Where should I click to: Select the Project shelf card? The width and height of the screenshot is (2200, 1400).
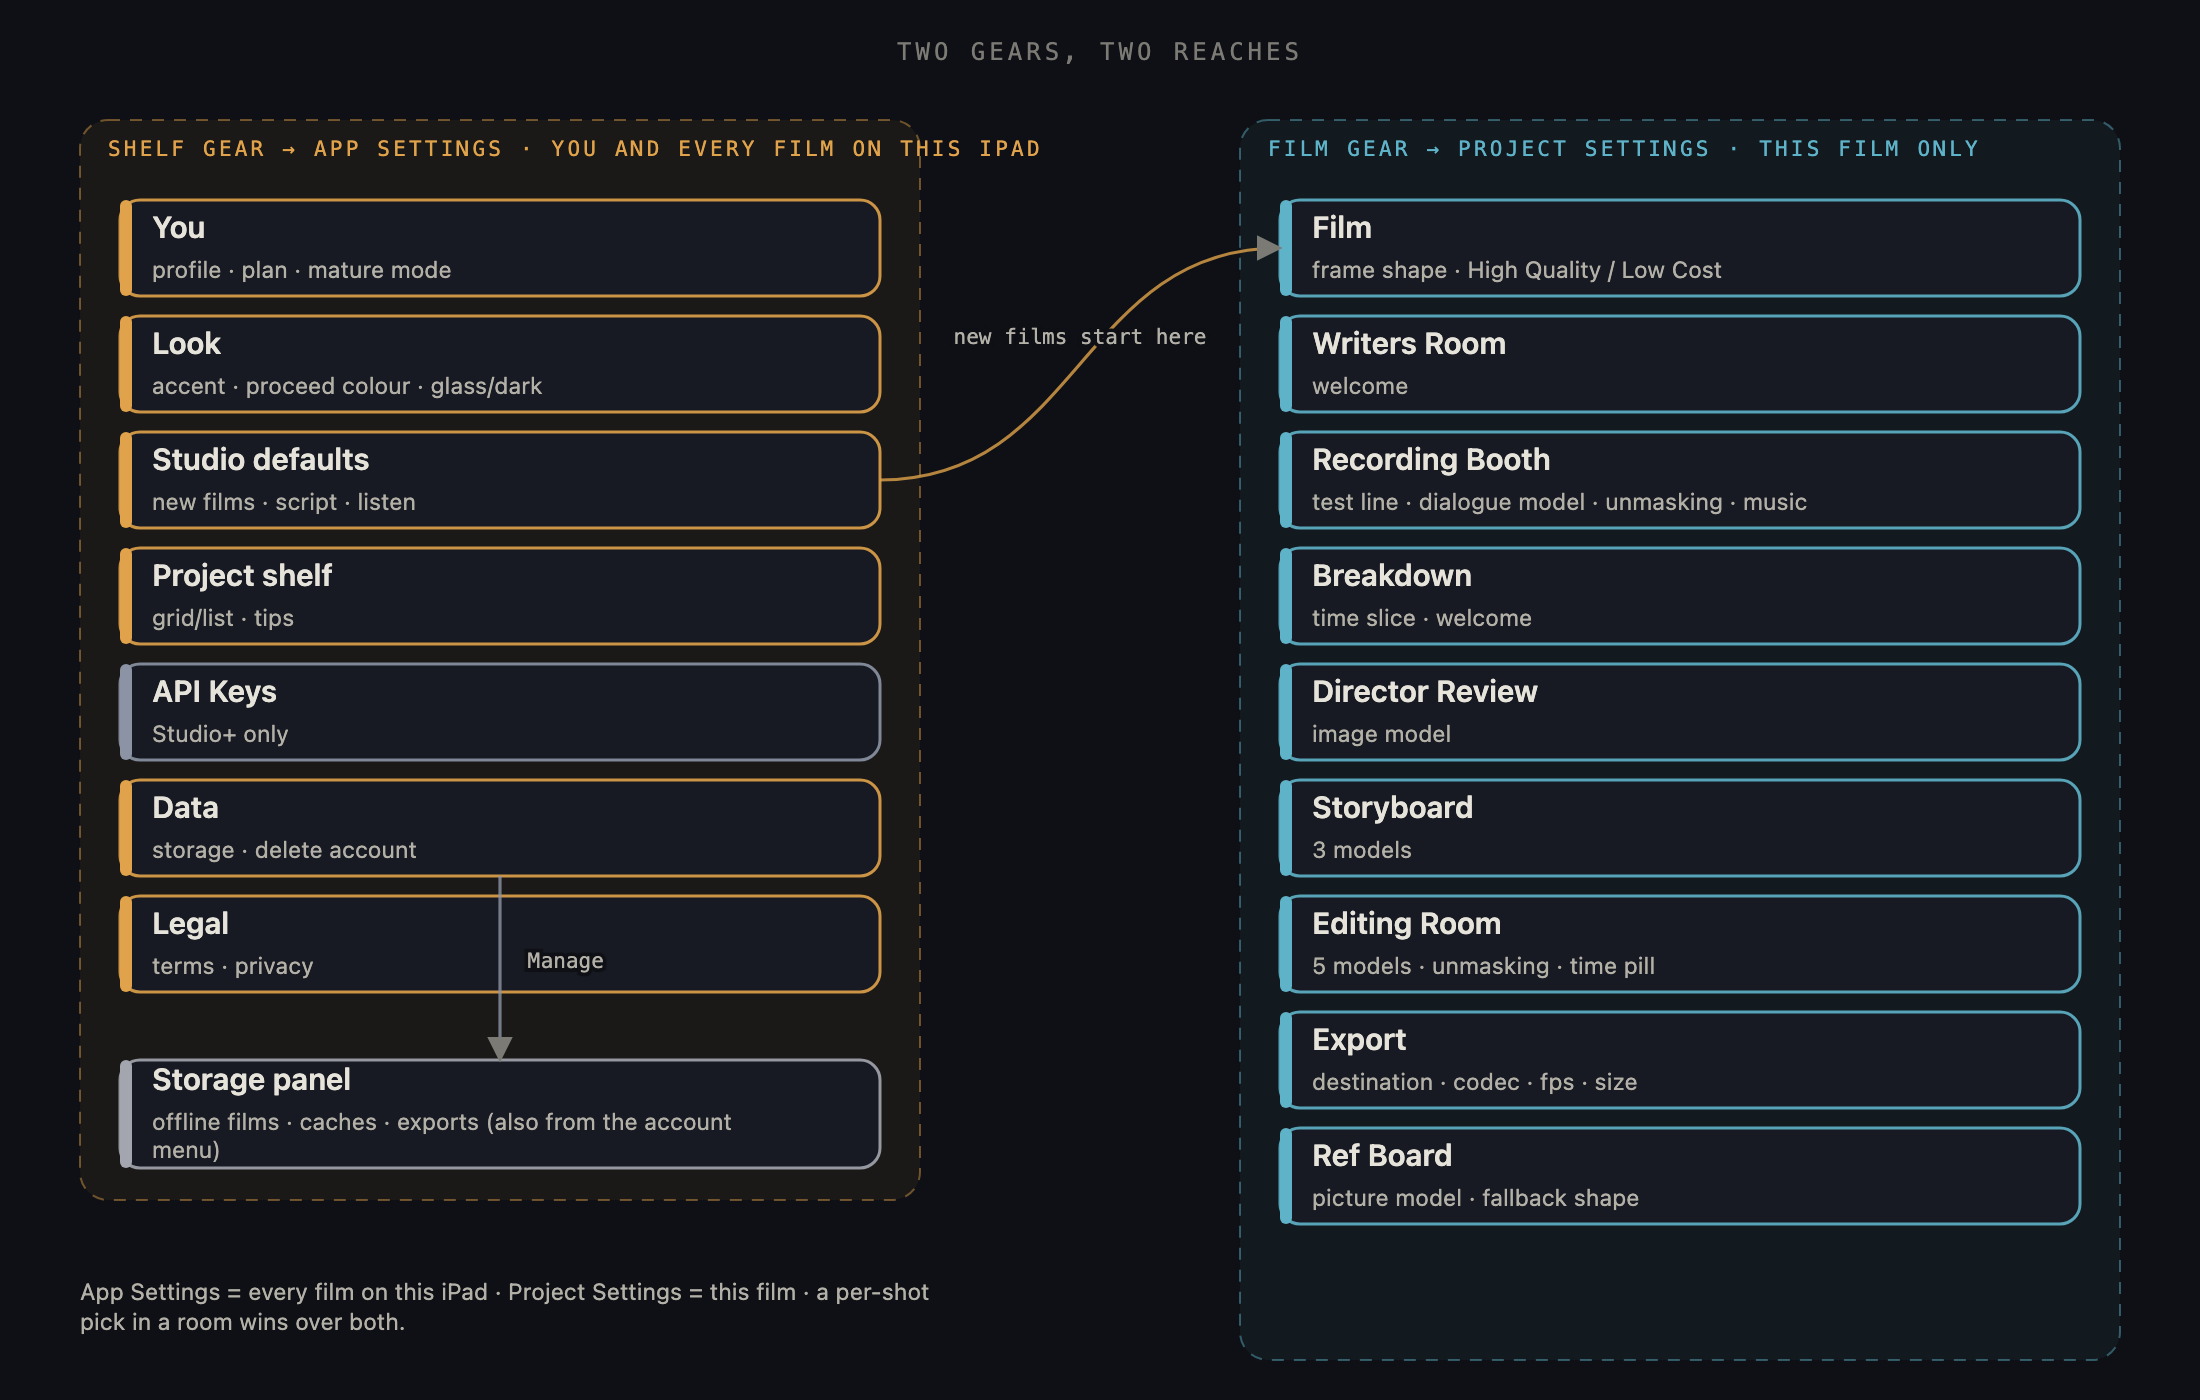[500, 596]
